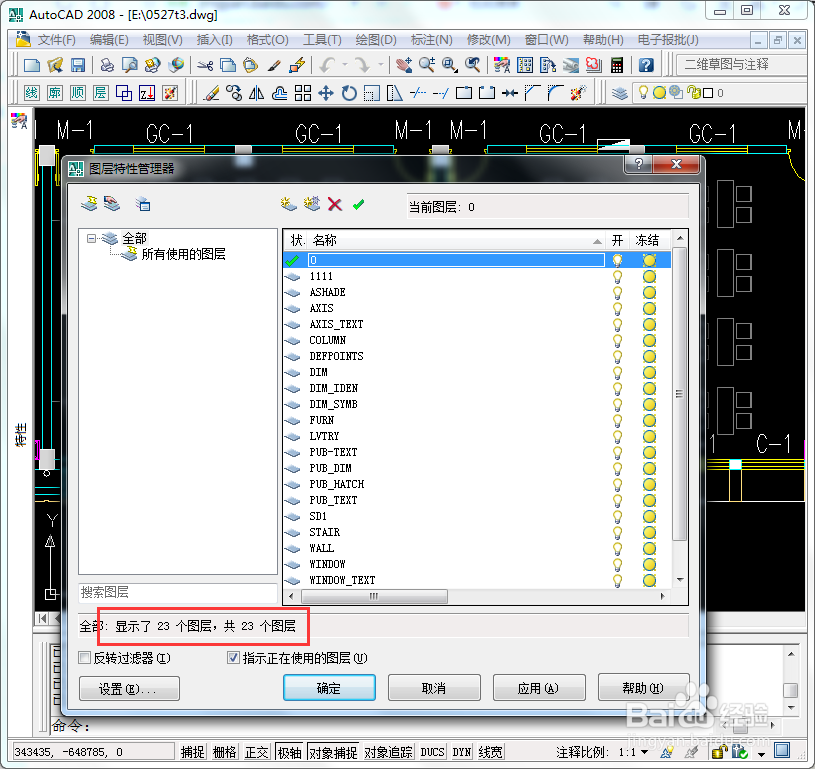Click the Explode tool icon
Image resolution: width=815 pixels, height=769 pixels.
pyautogui.click(x=578, y=93)
